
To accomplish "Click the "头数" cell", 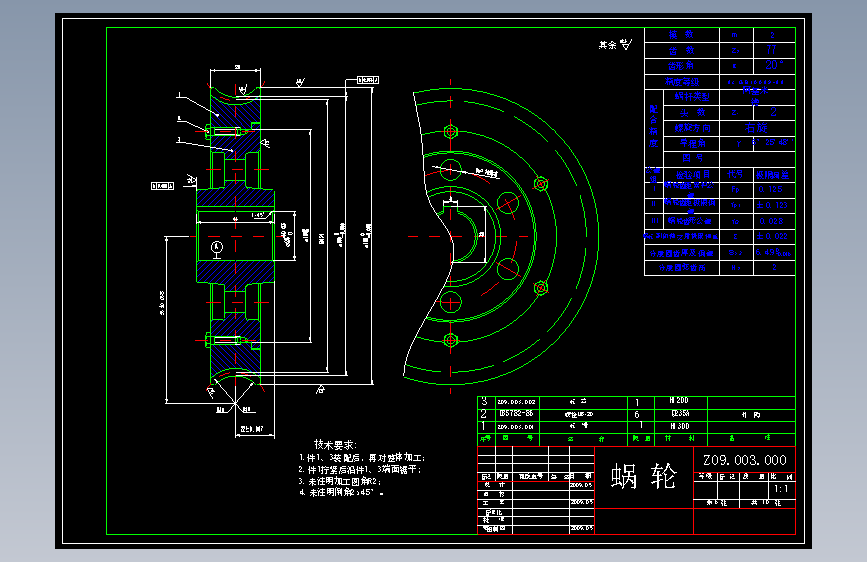I will [x=692, y=112].
